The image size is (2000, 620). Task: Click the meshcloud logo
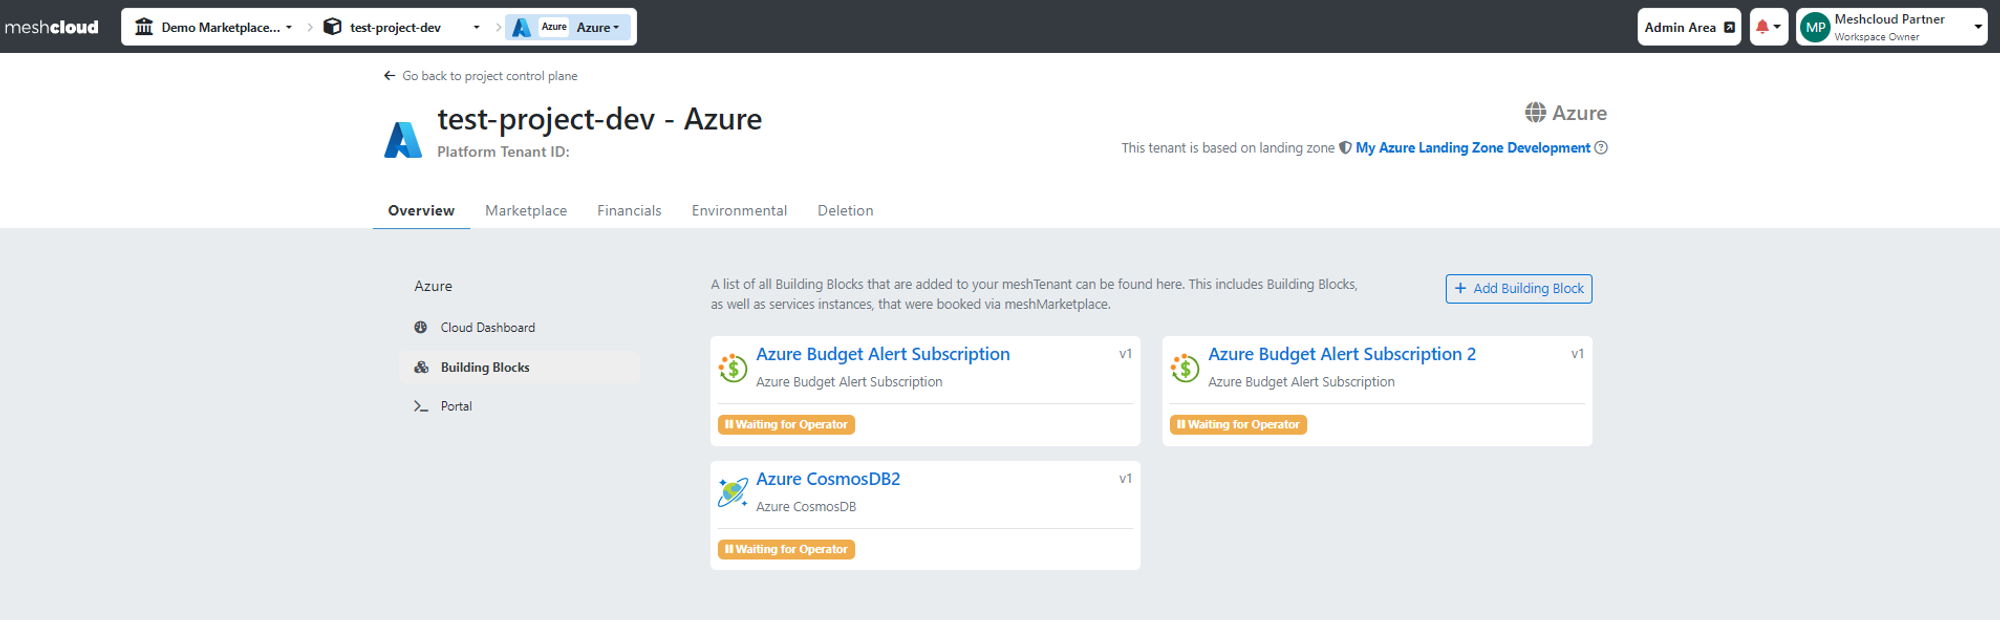pos(51,27)
